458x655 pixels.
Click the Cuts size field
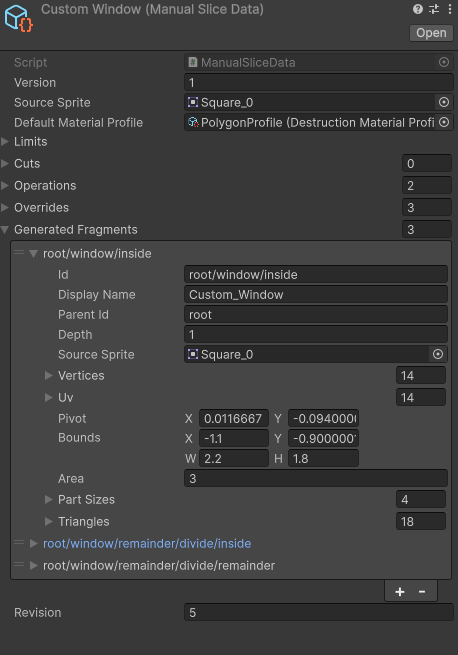[427, 163]
